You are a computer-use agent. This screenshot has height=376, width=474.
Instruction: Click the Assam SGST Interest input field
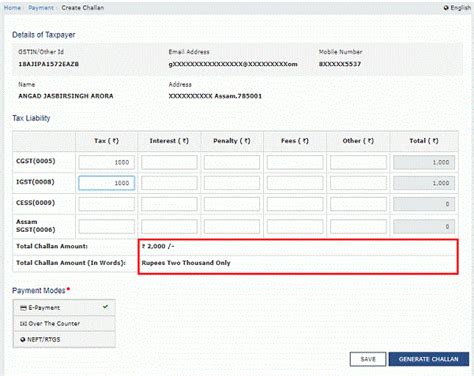coord(169,226)
